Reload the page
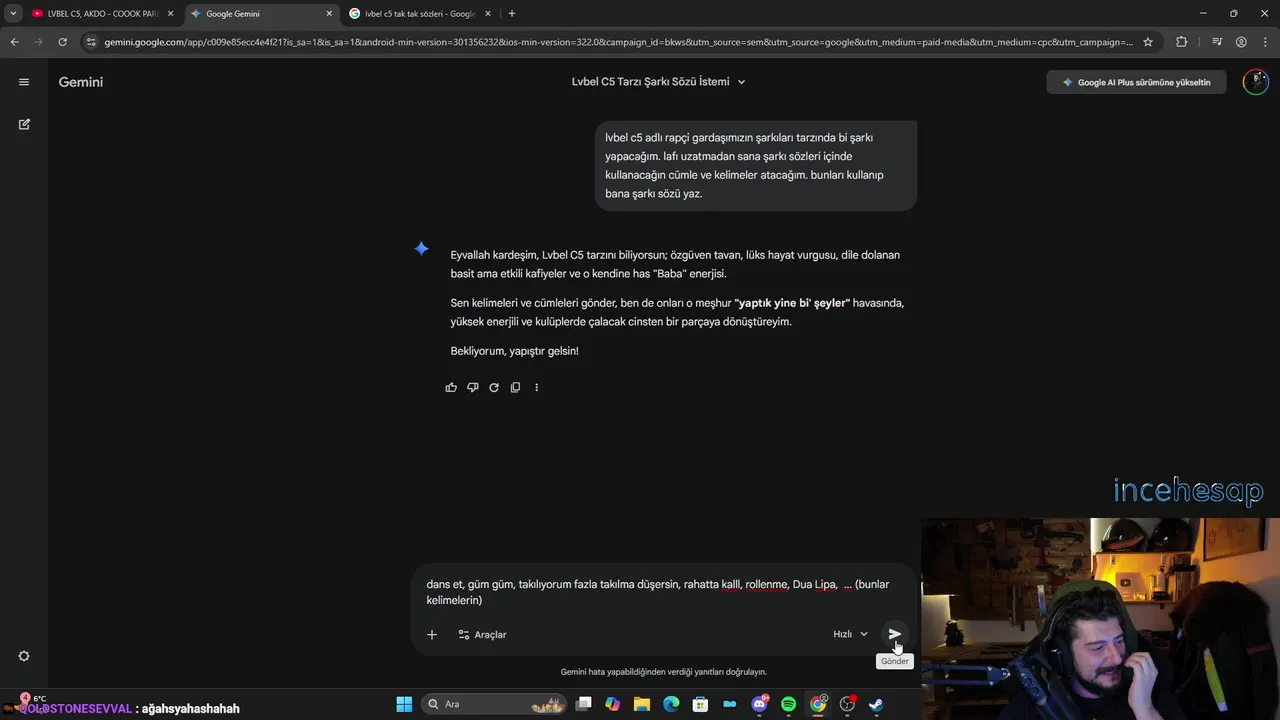The width and height of the screenshot is (1280, 720). click(x=62, y=42)
